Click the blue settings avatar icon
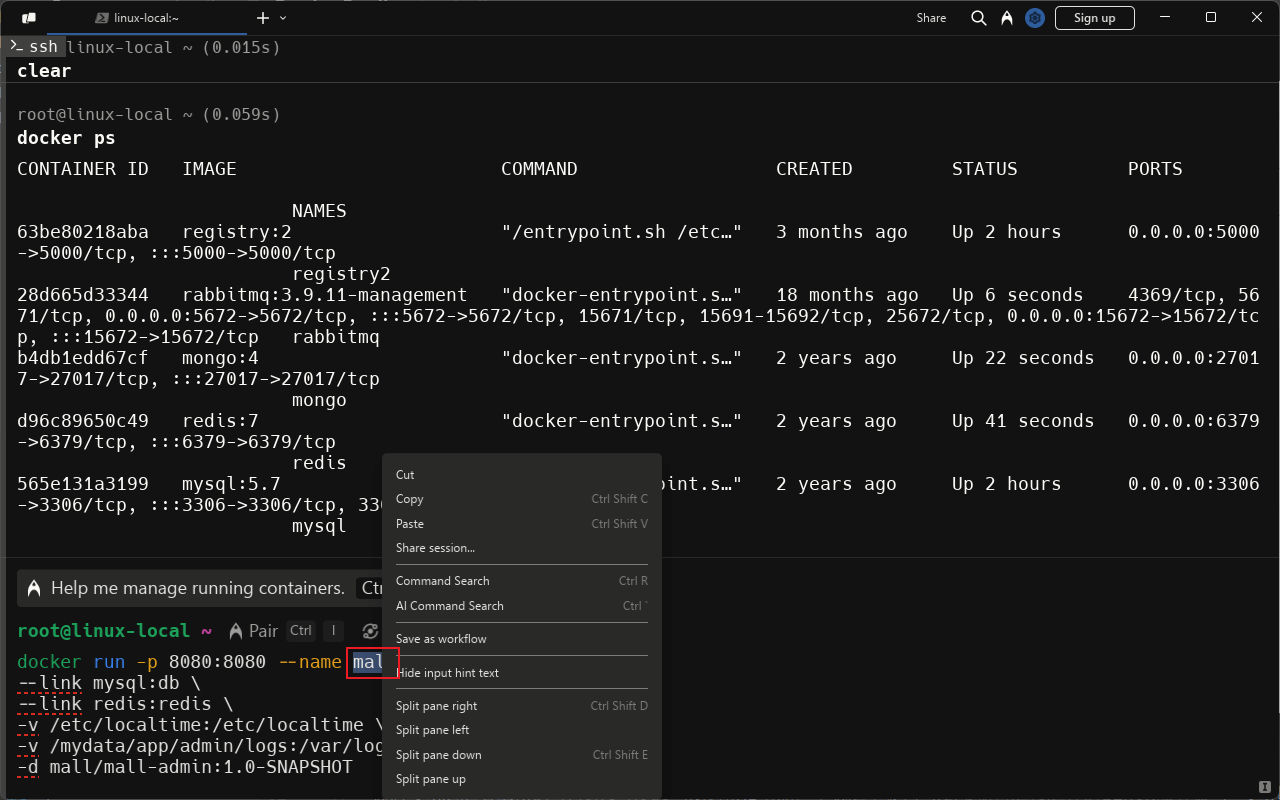The image size is (1280, 800). (x=1035, y=18)
